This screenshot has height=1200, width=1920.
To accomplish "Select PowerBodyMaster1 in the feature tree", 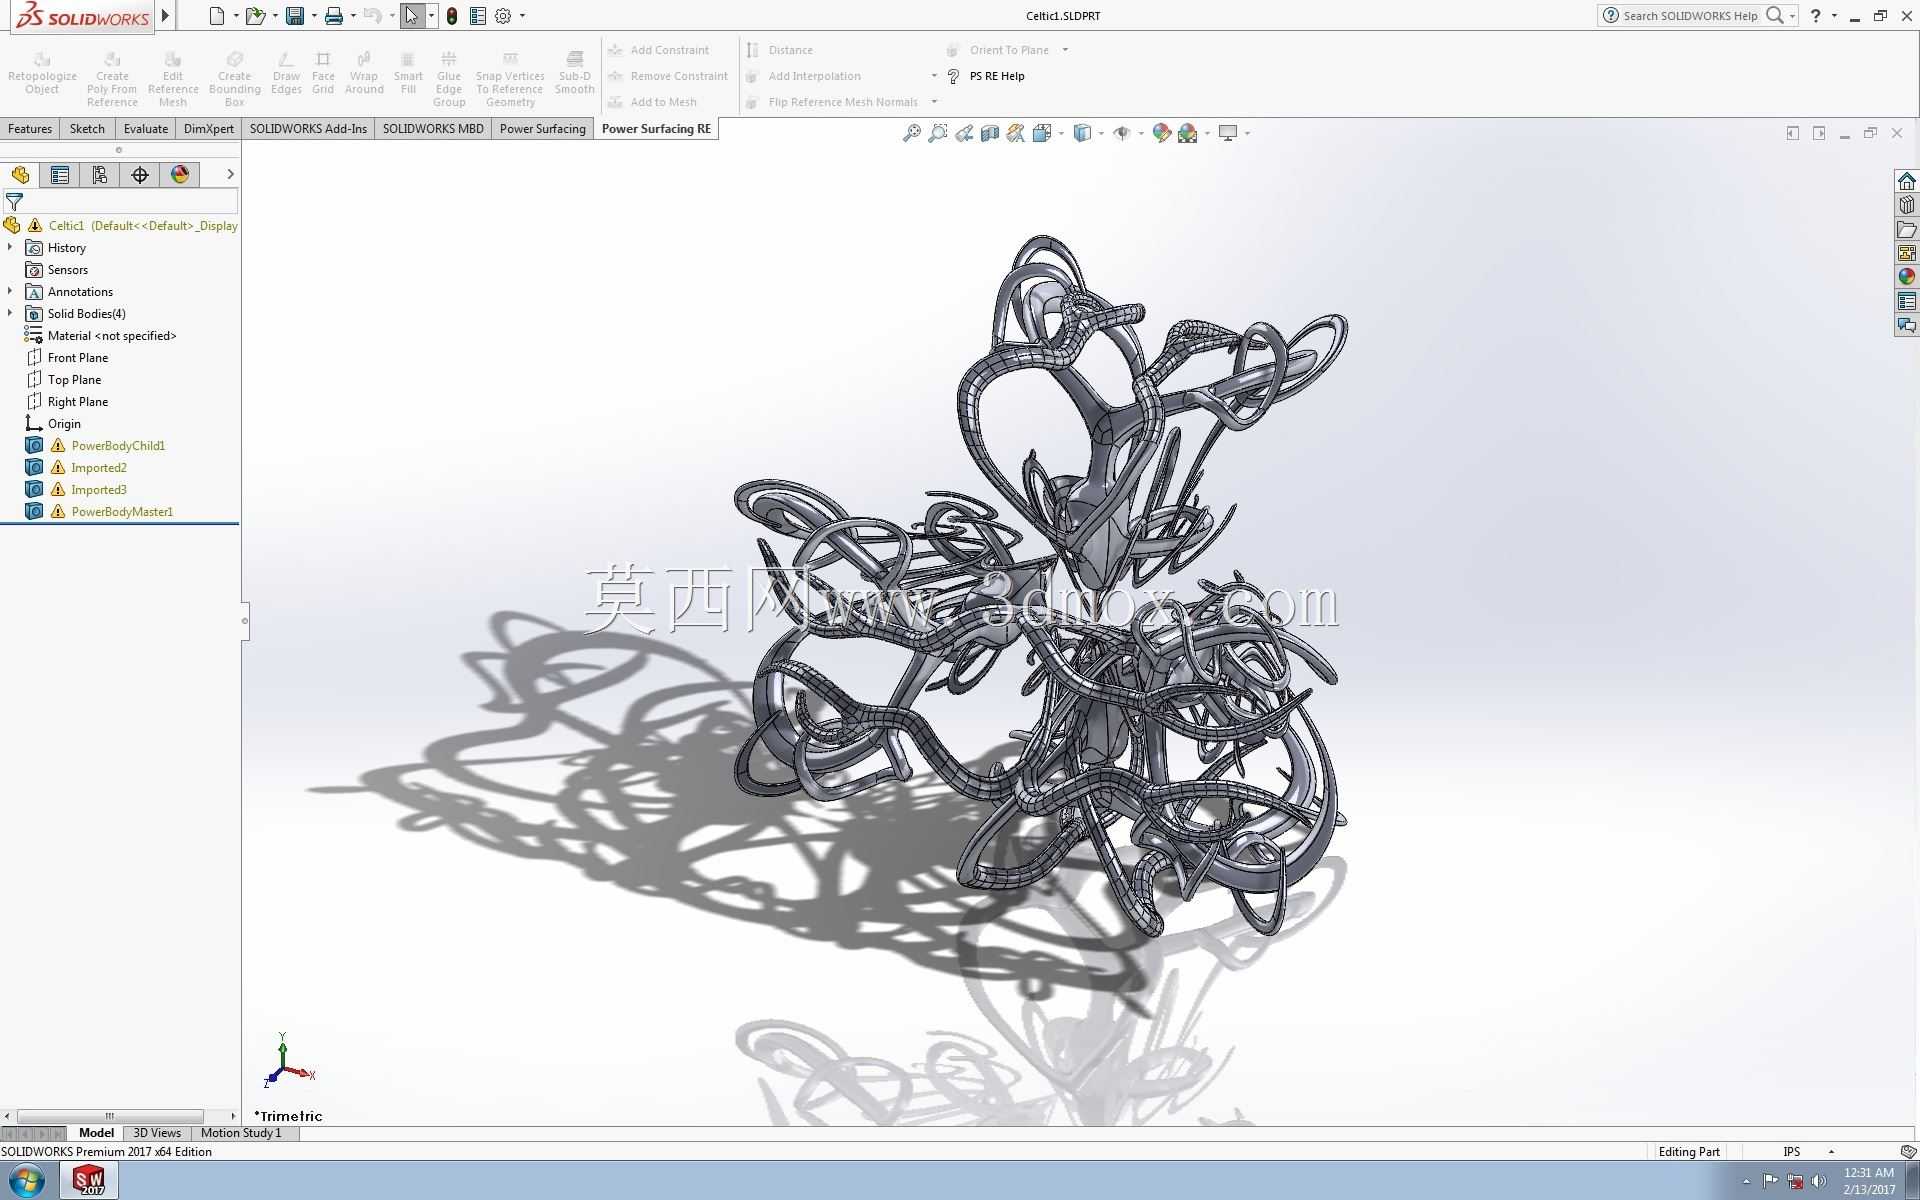I will [x=122, y=511].
